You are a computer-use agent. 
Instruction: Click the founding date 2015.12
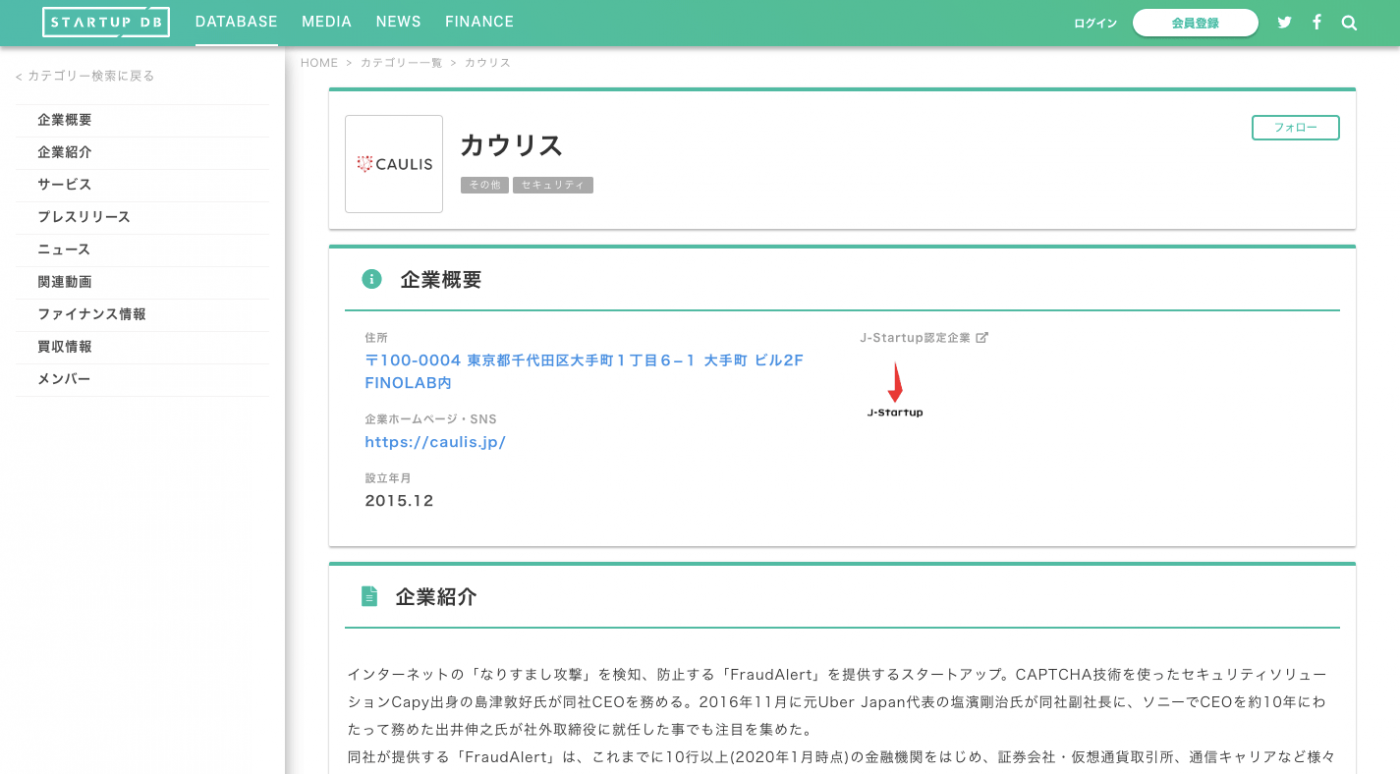pyautogui.click(x=399, y=501)
